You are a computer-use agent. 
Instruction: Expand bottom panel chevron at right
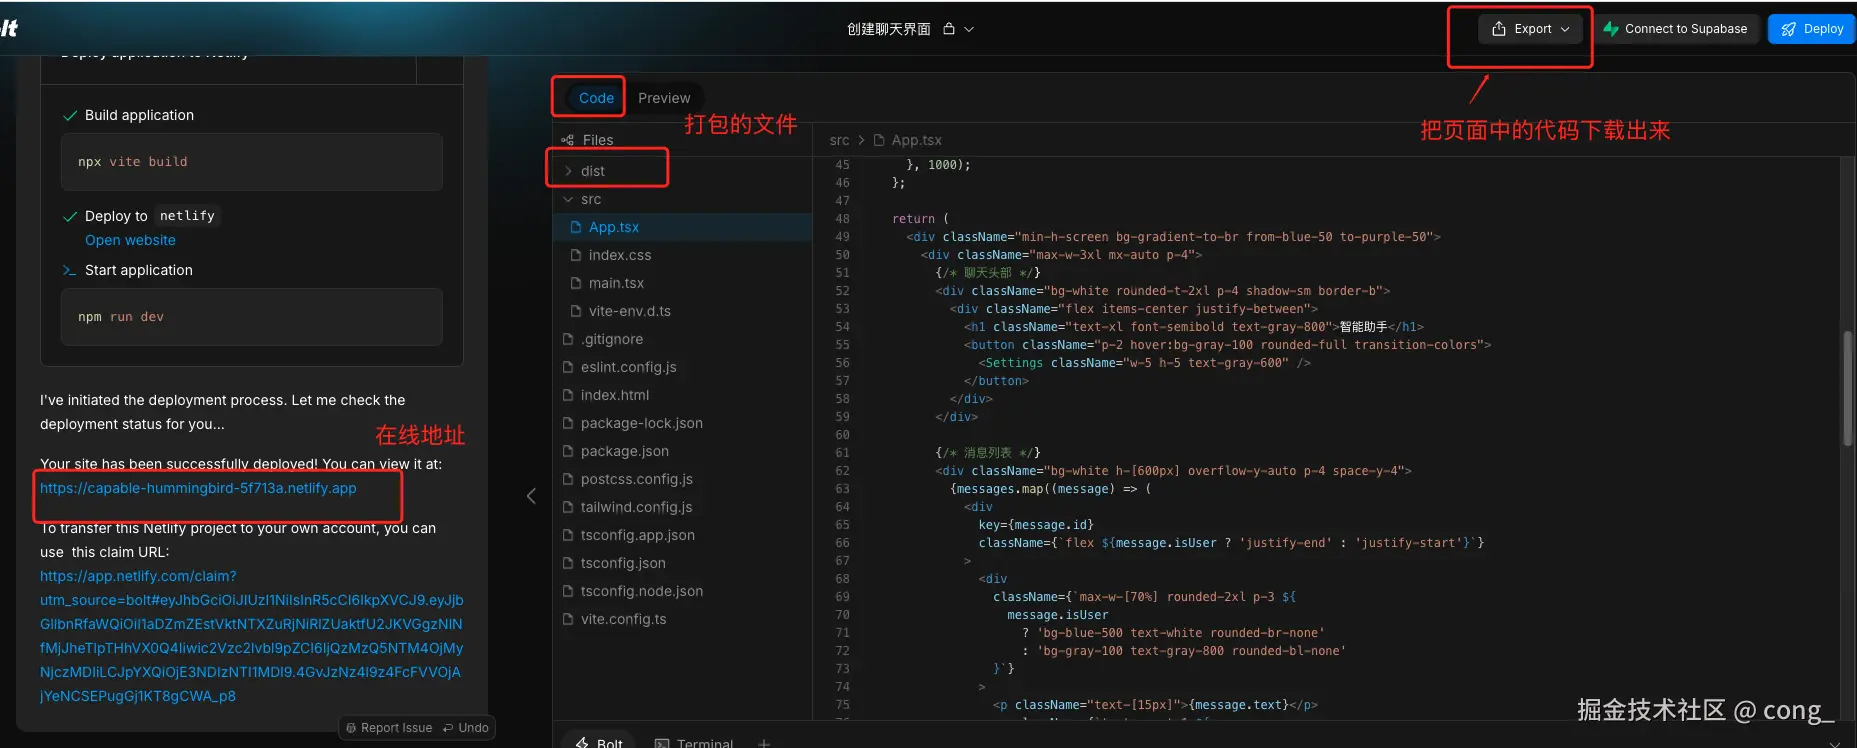tap(1834, 743)
